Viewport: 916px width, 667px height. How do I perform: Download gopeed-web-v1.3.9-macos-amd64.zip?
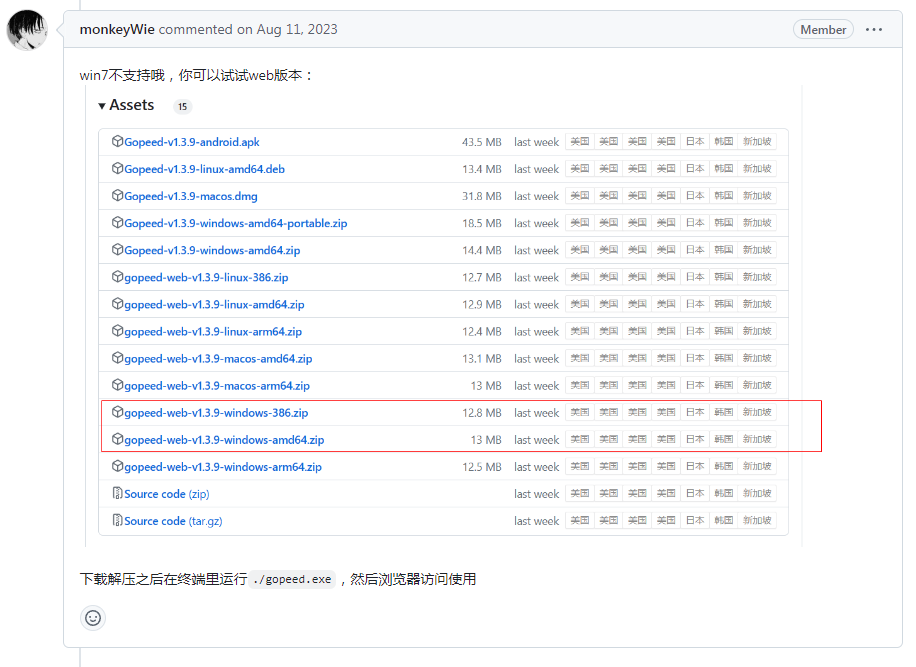(x=218, y=359)
